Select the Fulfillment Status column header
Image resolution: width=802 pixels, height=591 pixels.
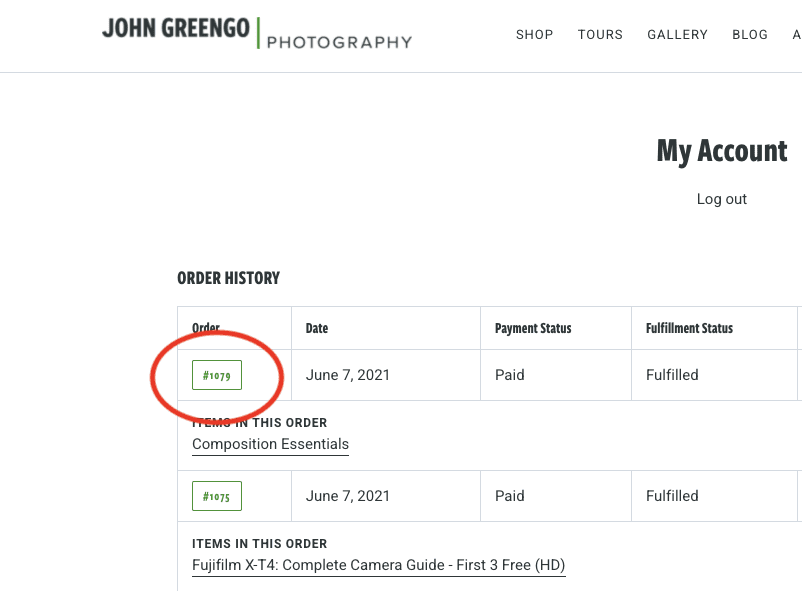coord(689,329)
